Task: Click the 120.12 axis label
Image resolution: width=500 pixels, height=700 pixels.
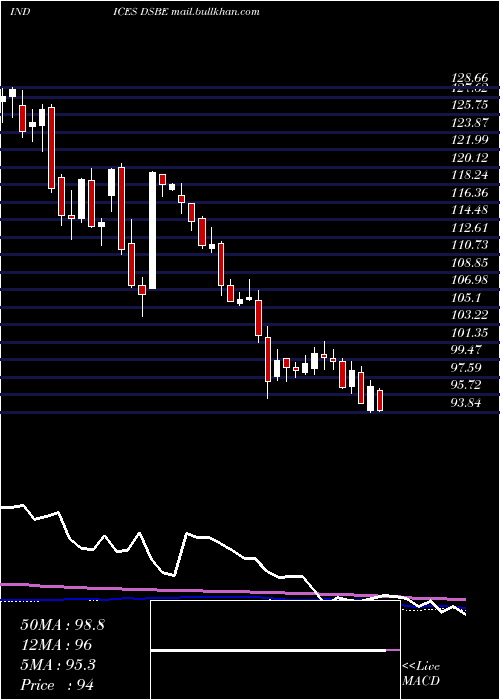Action: point(470,158)
